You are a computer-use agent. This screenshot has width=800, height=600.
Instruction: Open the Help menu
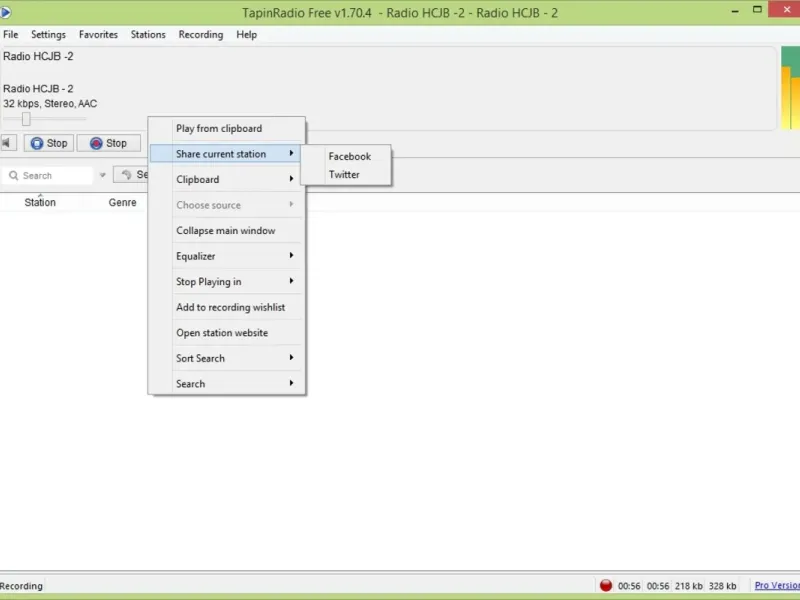tap(246, 35)
